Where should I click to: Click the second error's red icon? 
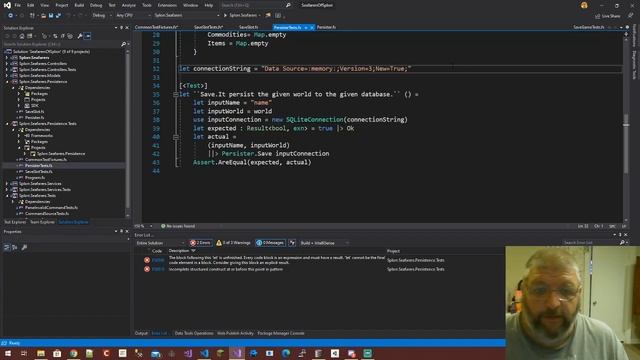pos(147,269)
